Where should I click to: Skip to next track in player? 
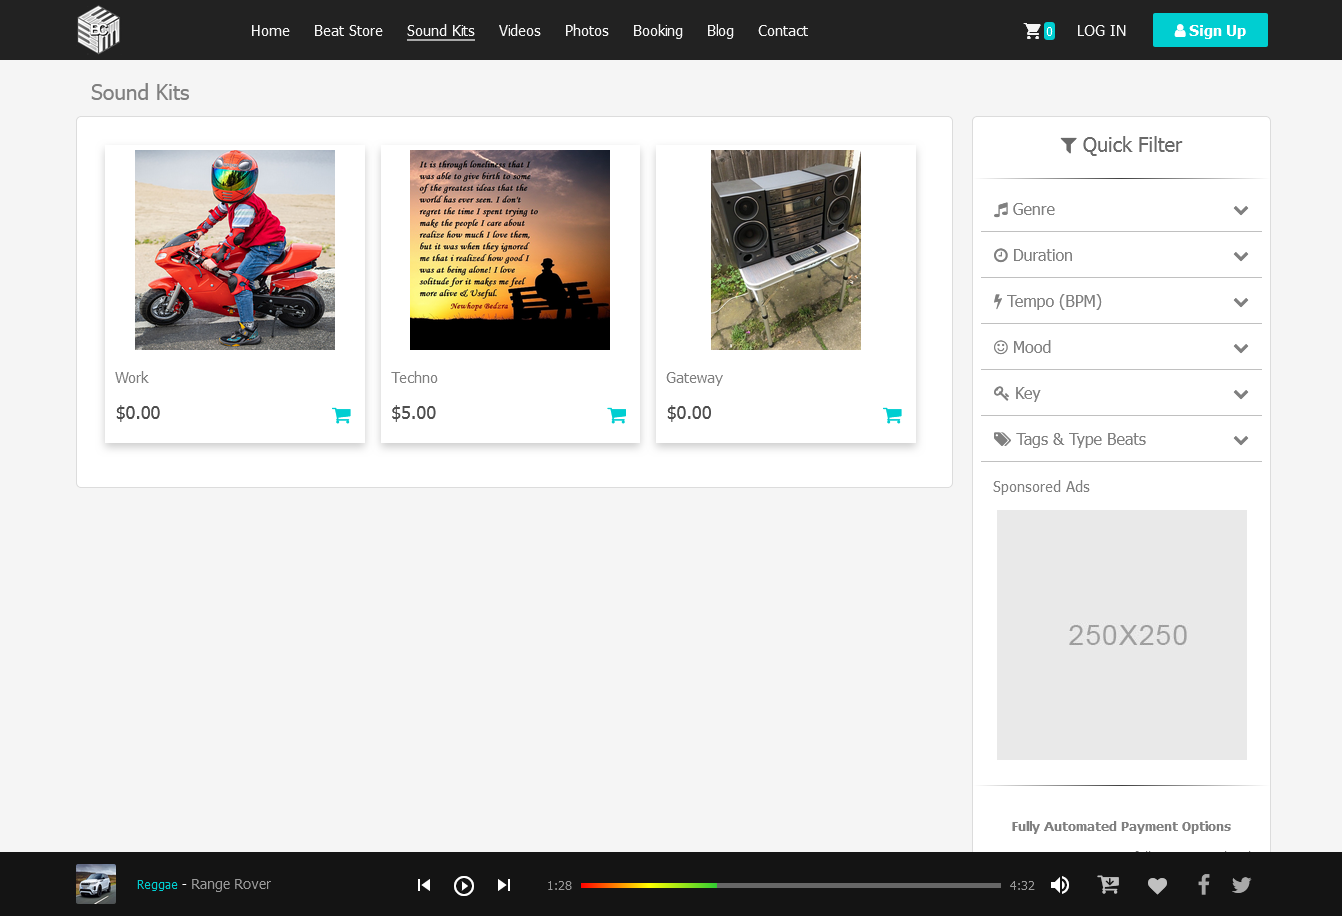pyautogui.click(x=504, y=885)
